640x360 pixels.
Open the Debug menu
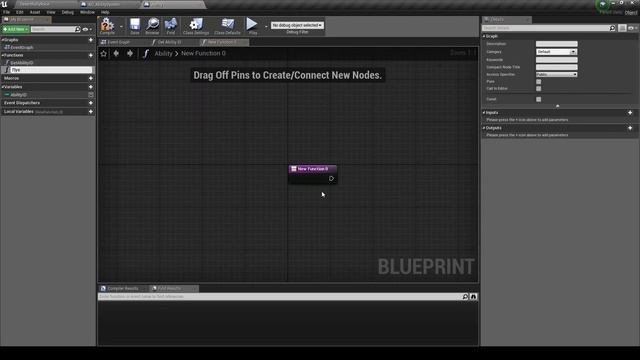(67, 12)
